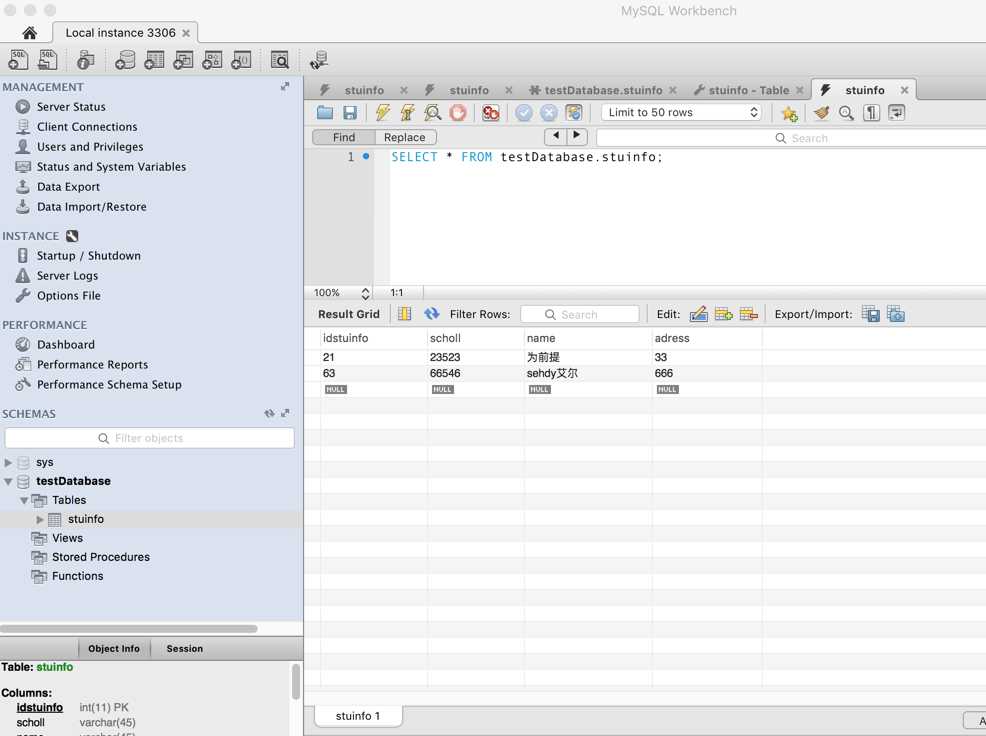The image size is (986, 736).
Task: Edit current row icon
Action: [699, 314]
